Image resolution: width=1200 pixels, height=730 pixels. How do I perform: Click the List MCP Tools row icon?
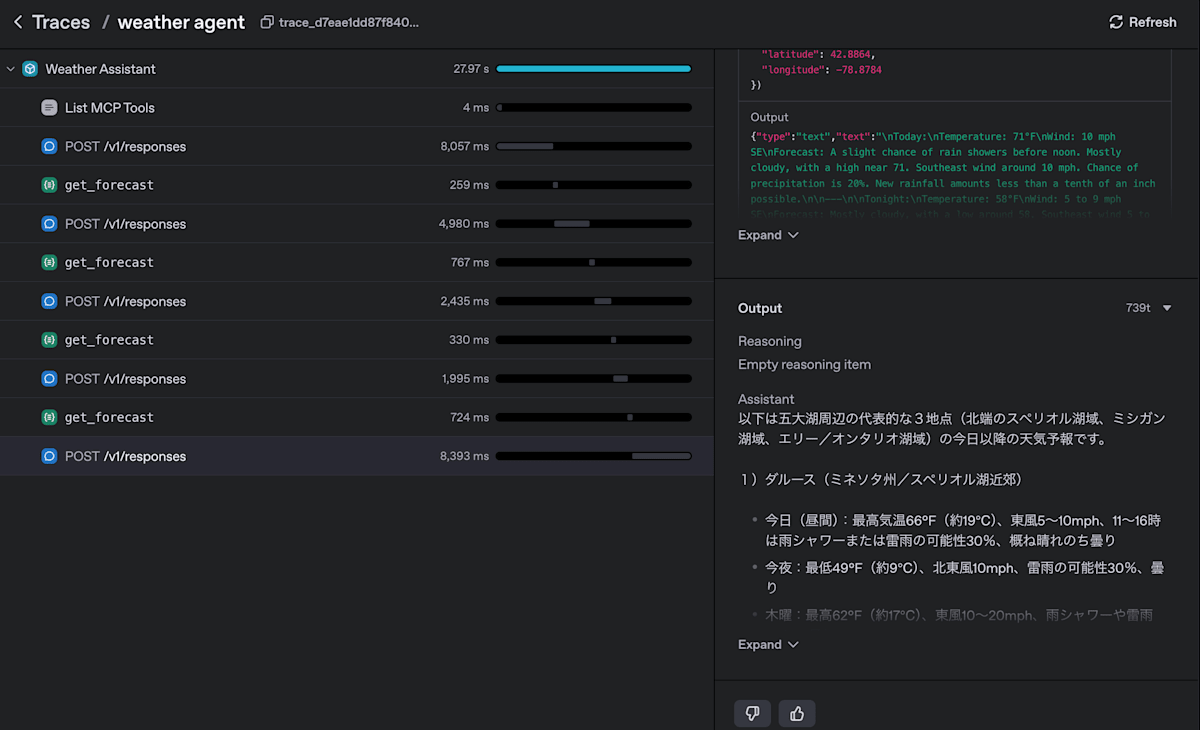point(49,107)
